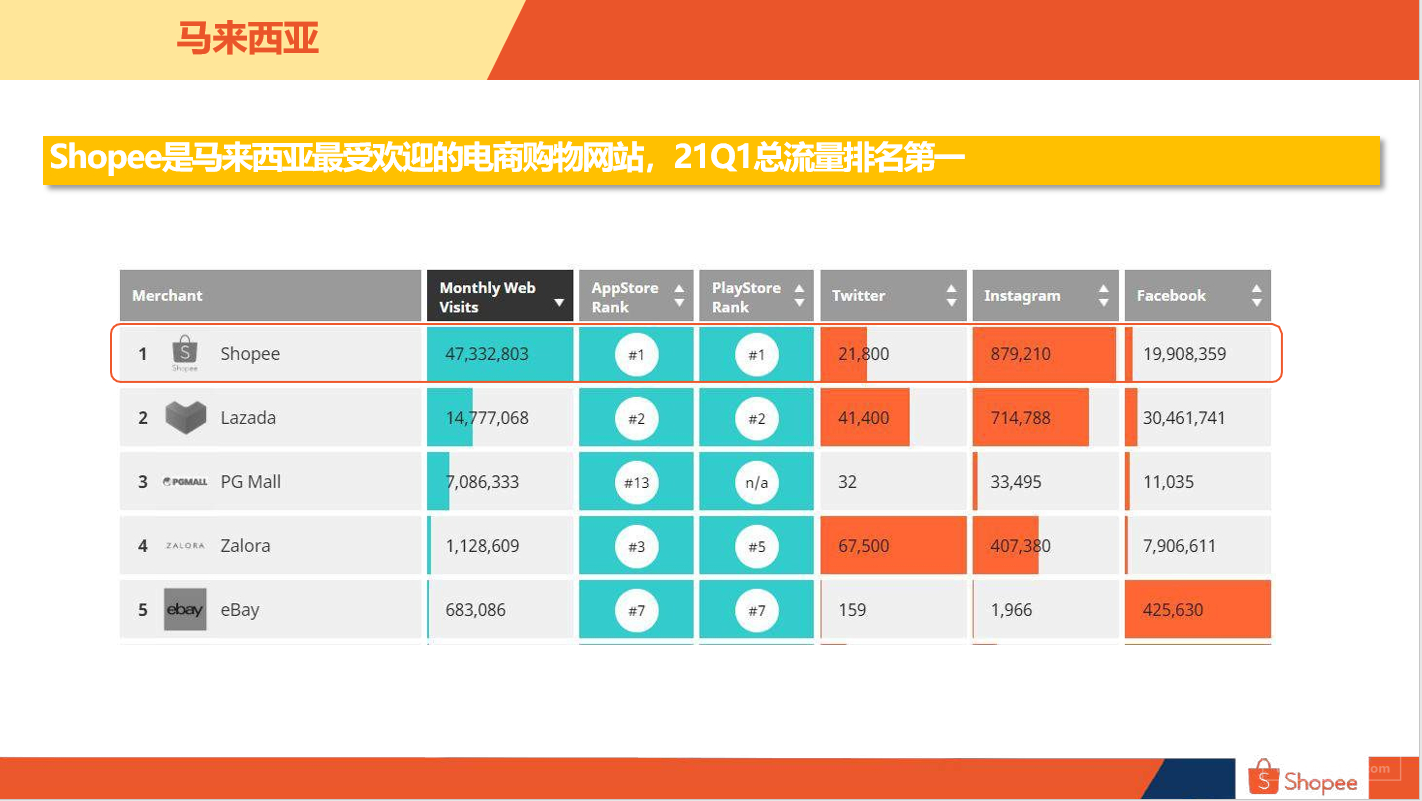The height and width of the screenshot is (801, 1422).
Task: Click Lazada Twitter value 41,400
Action: pyautogui.click(x=863, y=418)
